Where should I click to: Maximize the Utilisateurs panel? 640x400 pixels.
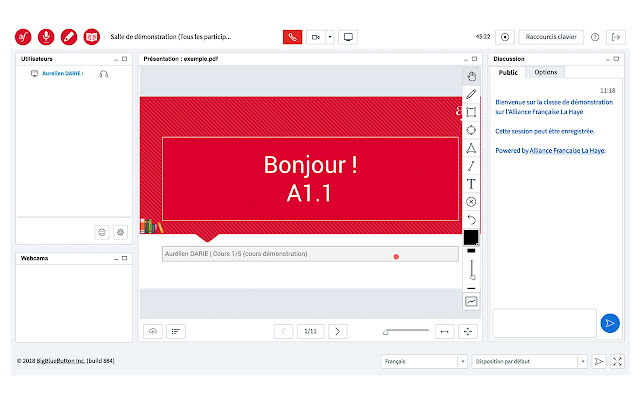click(124, 59)
